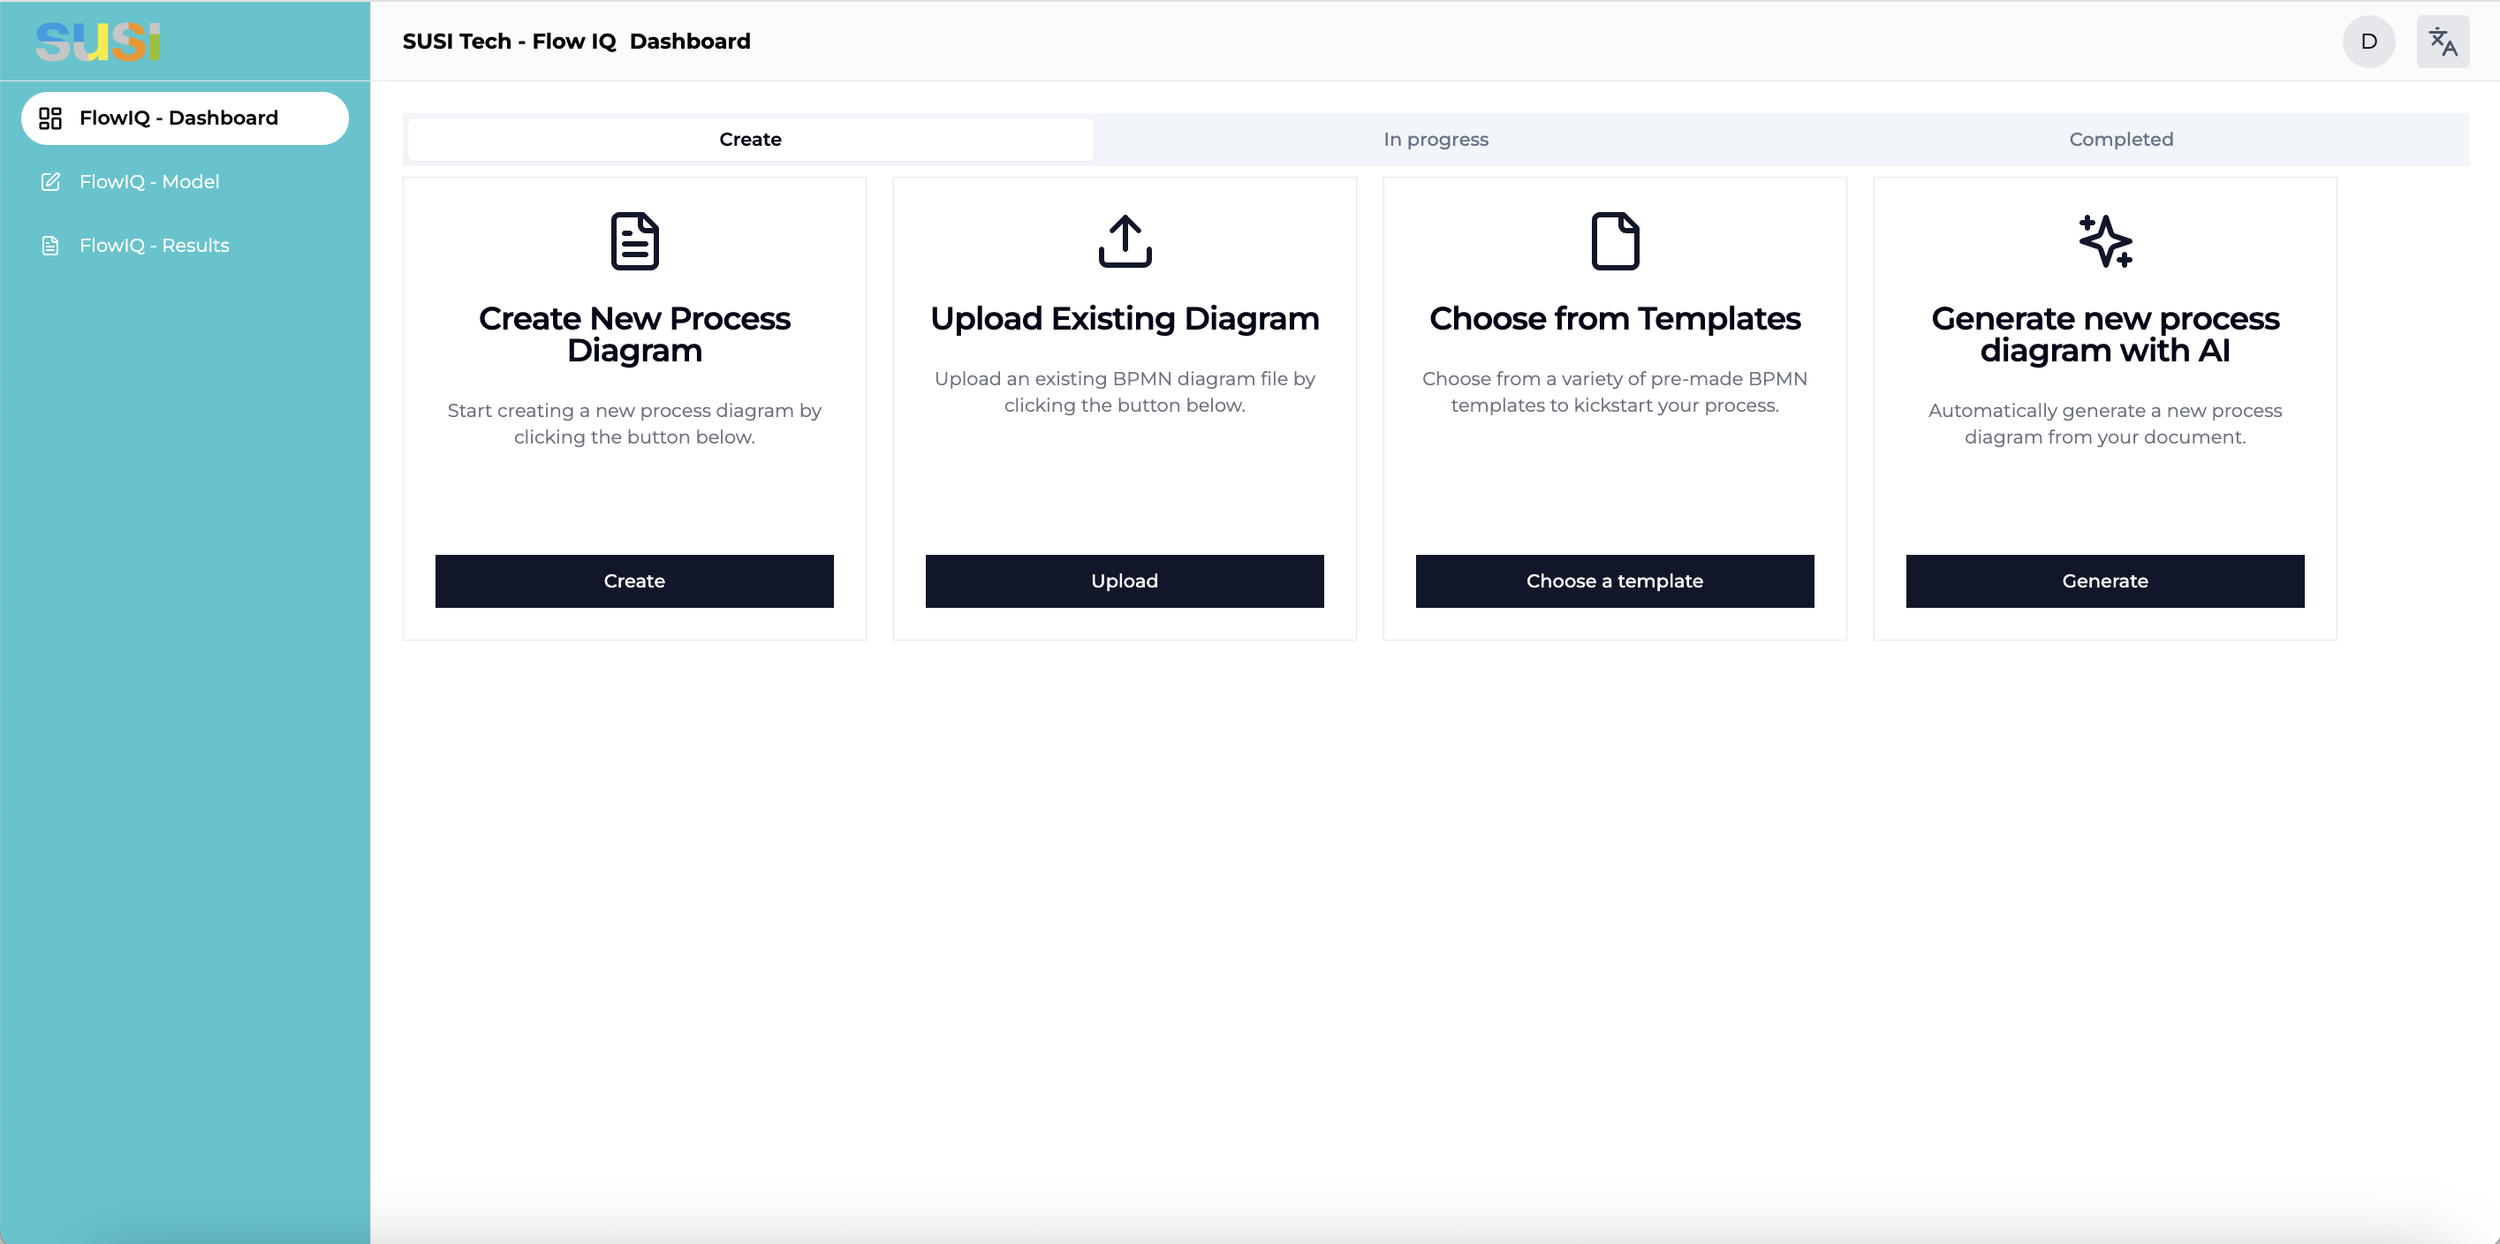Viewport: 2500px width, 1244px height.
Task: Click the Upload Existing Diagram heading
Action: click(x=1124, y=319)
